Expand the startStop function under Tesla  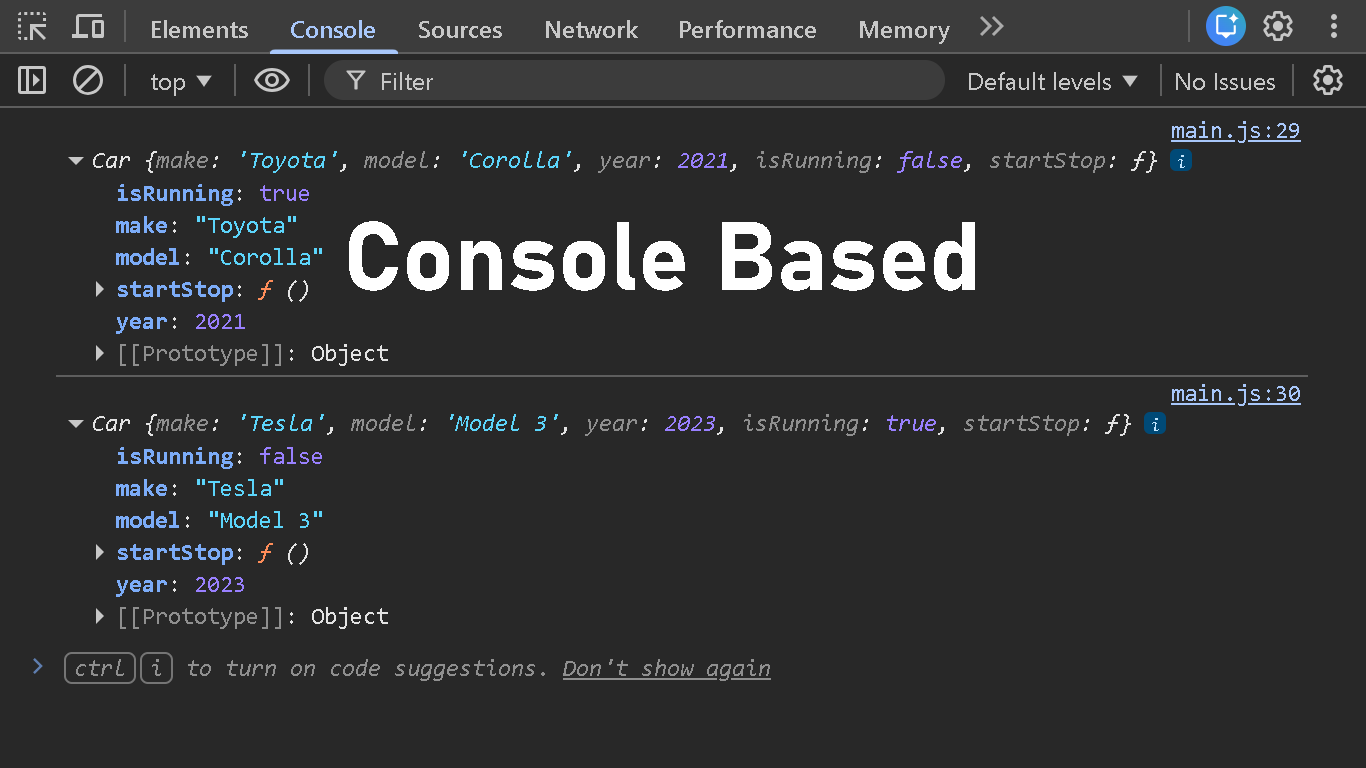(99, 552)
